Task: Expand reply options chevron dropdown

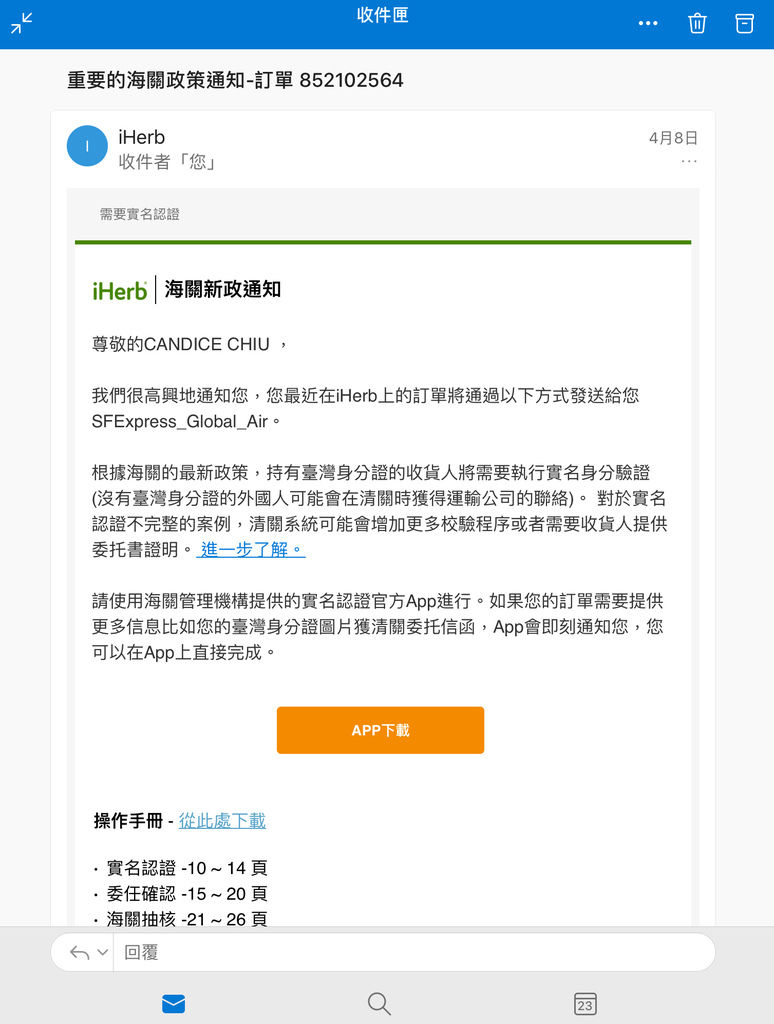Action: (103, 952)
